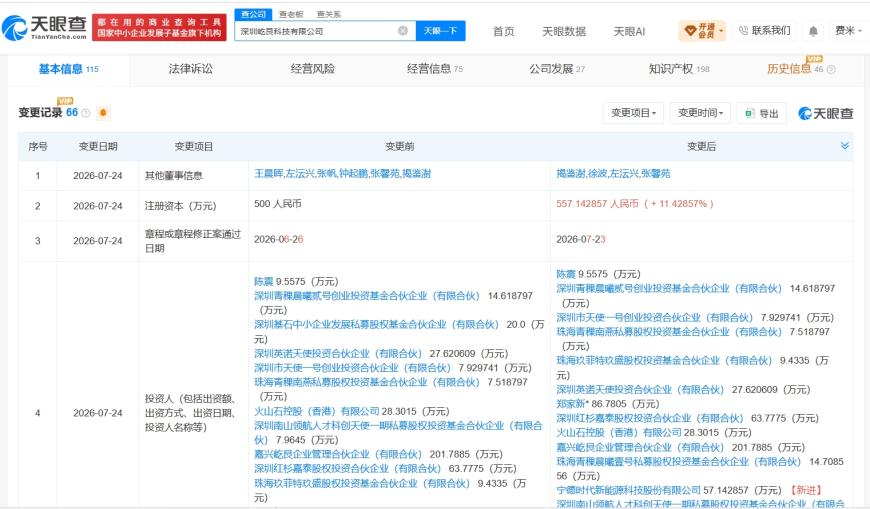Click 王晨晖 in the 变更前 directors list
870x509 pixels.
click(269, 174)
